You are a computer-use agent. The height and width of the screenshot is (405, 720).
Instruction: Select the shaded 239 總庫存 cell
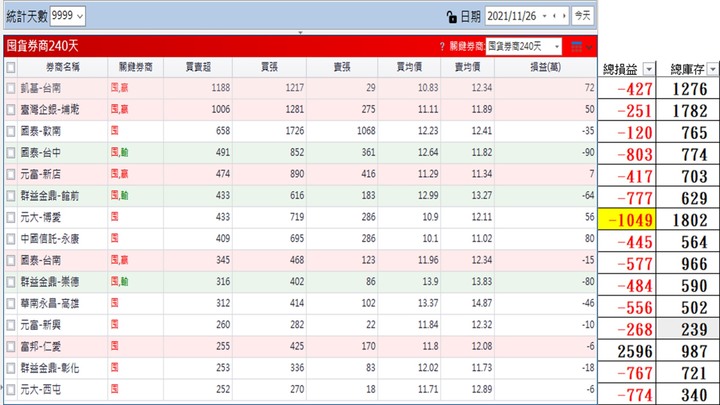coord(687,329)
